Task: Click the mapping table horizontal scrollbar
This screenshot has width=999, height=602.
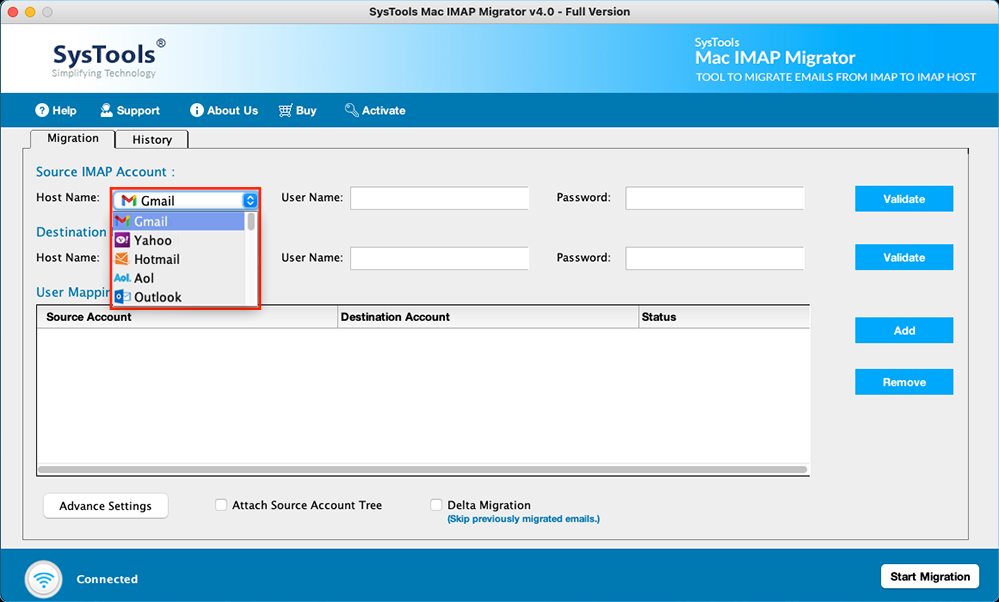Action: [422, 470]
